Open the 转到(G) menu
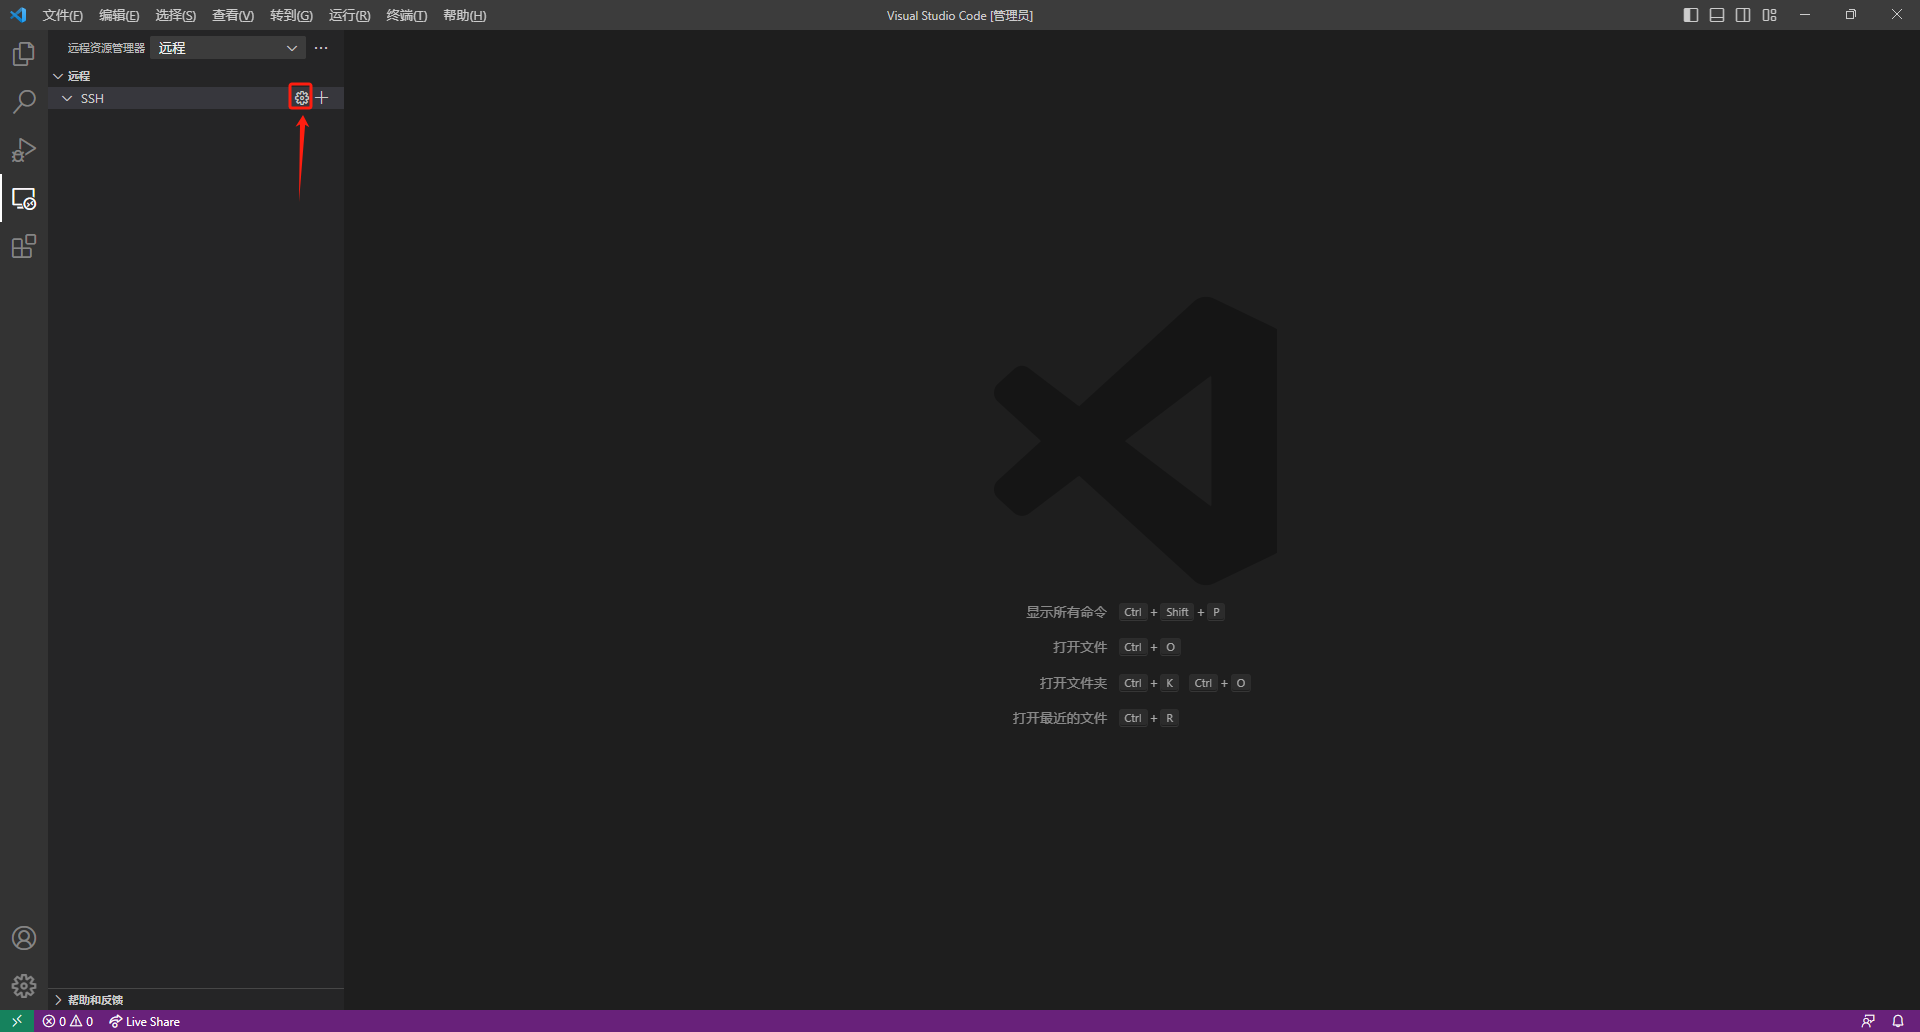Screen dimensions: 1920x1032 [x=291, y=15]
